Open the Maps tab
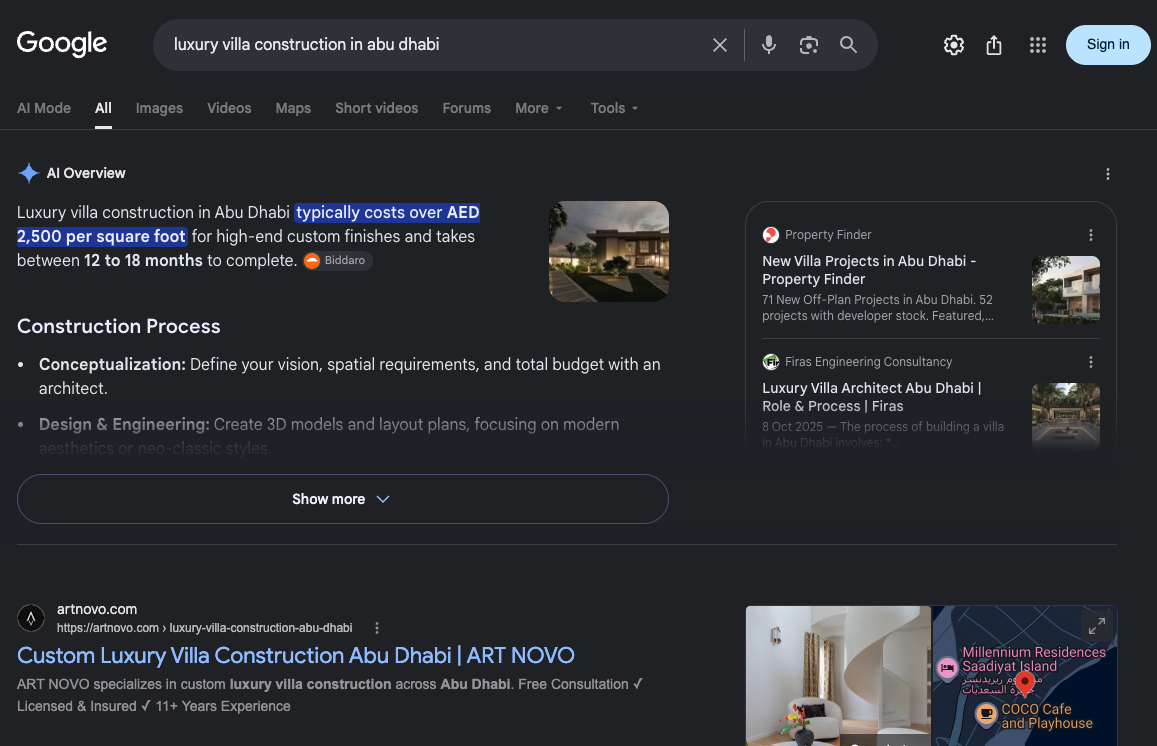This screenshot has height=746, width=1157. 293,108
